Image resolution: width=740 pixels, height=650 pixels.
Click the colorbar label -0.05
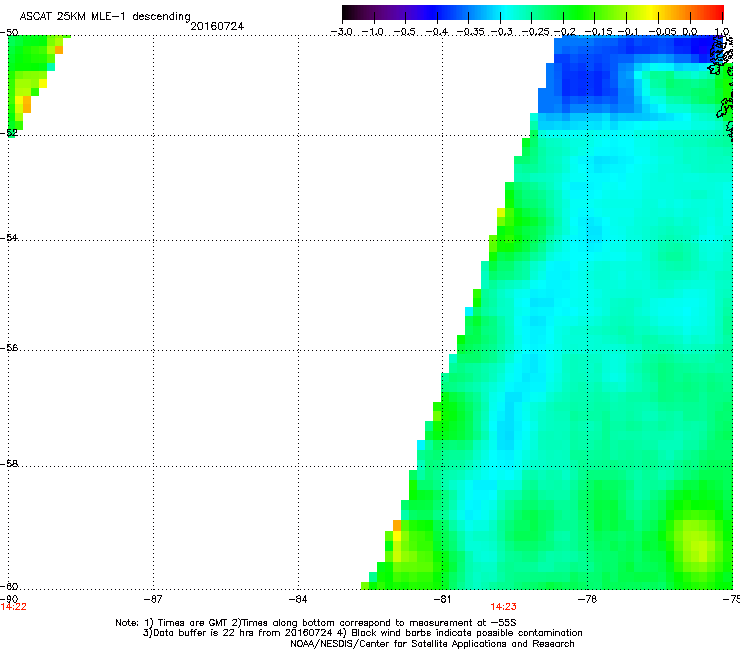[x=662, y=32]
